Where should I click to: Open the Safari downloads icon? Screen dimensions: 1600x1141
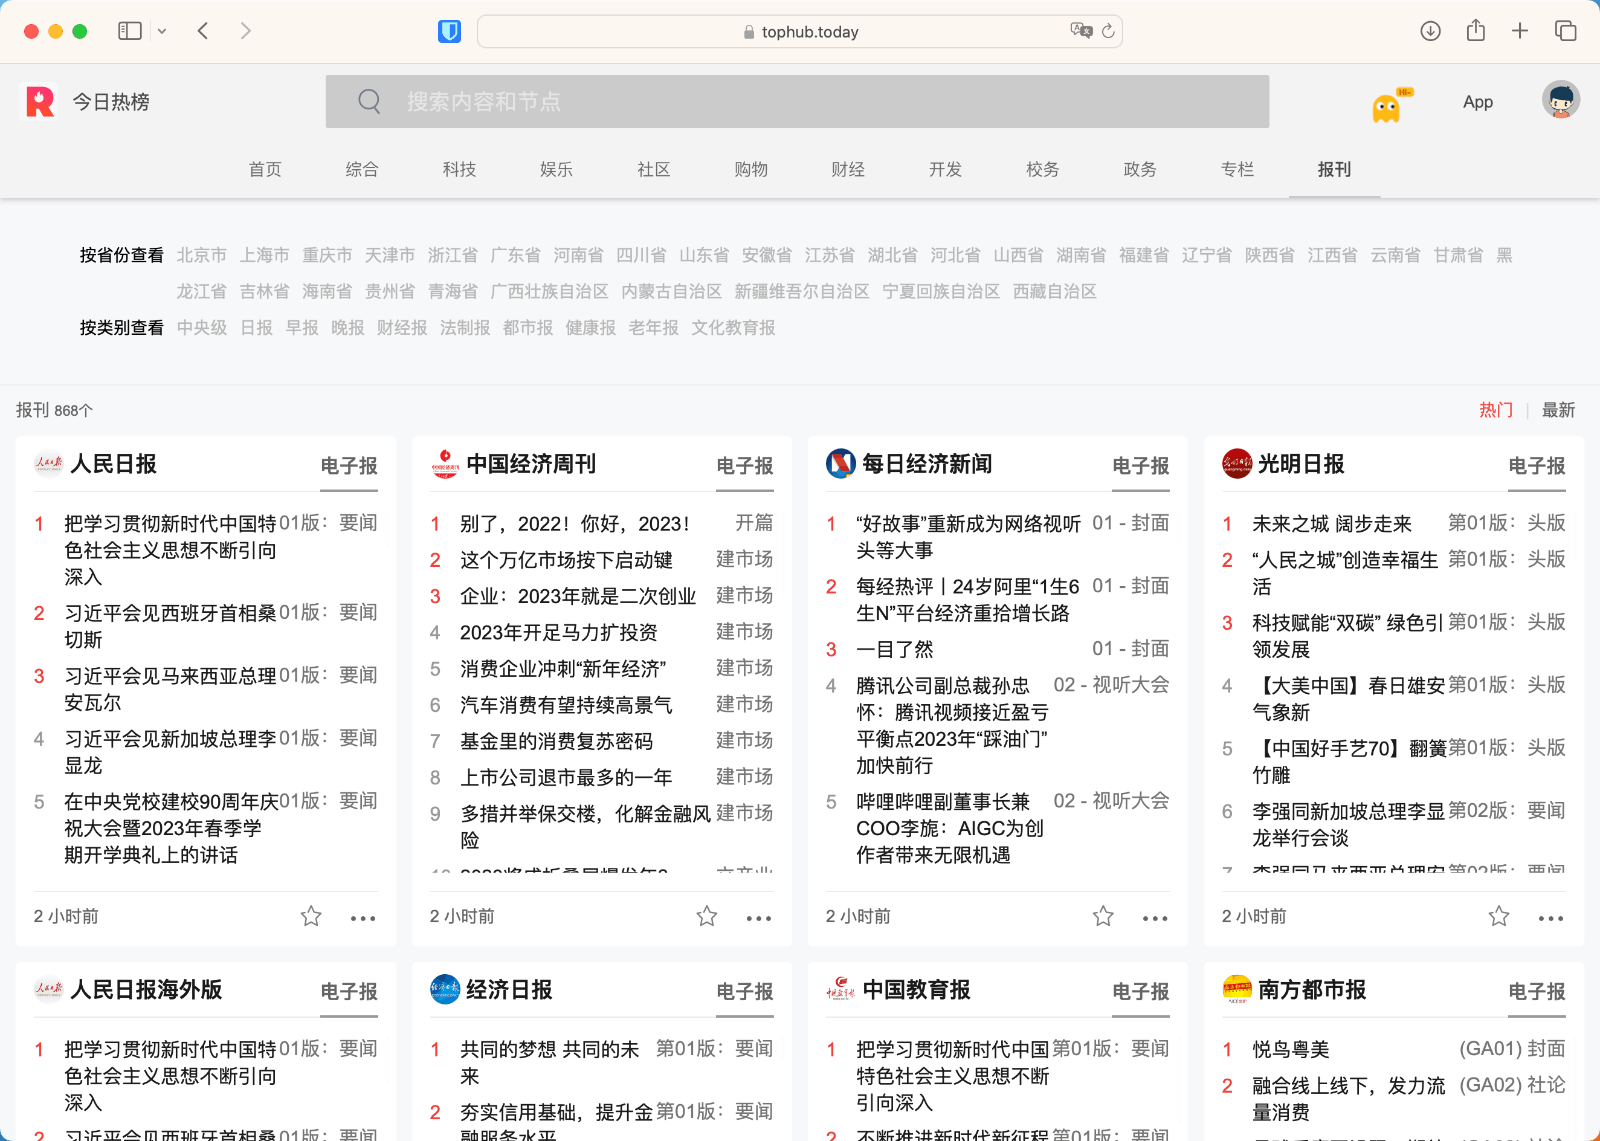[x=1431, y=31]
